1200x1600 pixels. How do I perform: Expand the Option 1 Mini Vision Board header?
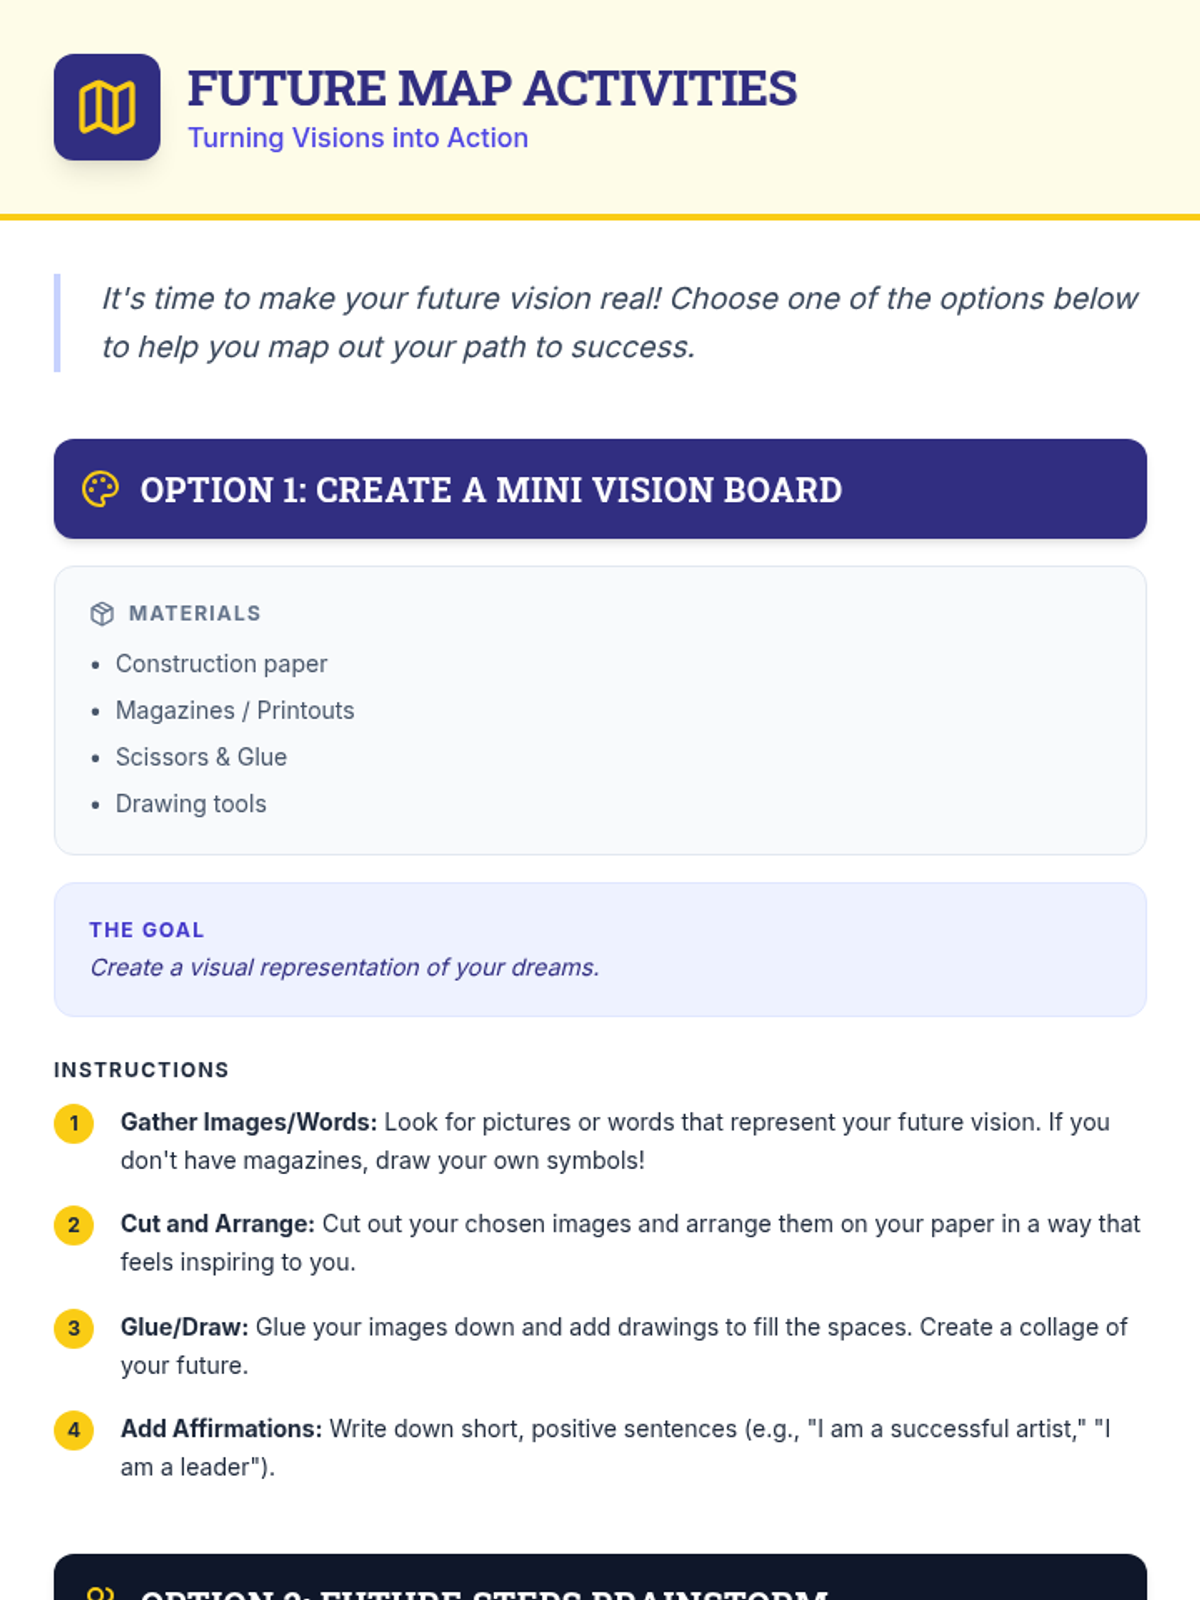point(600,489)
